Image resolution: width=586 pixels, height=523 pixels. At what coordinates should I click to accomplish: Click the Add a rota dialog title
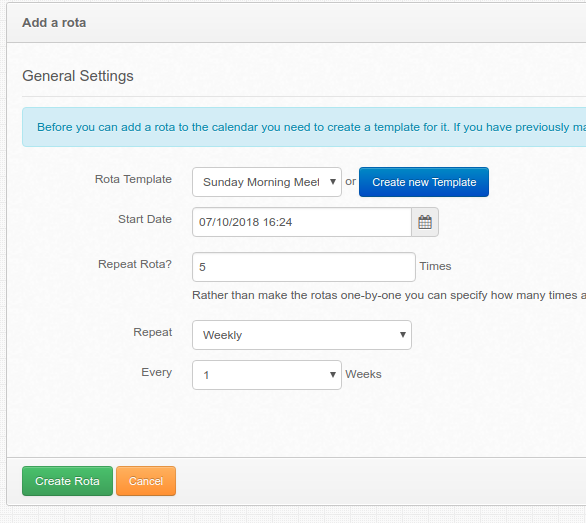[x=54, y=23]
